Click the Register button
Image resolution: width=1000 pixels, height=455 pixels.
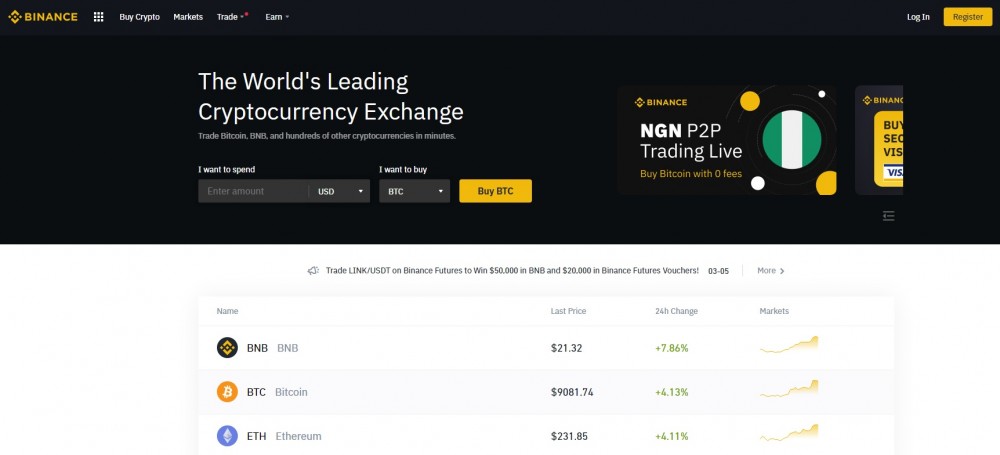coord(967,17)
